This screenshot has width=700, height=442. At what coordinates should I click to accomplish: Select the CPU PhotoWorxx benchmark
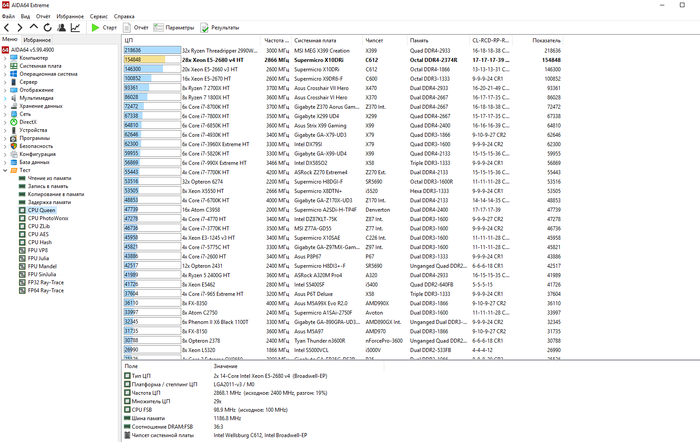(x=48, y=218)
